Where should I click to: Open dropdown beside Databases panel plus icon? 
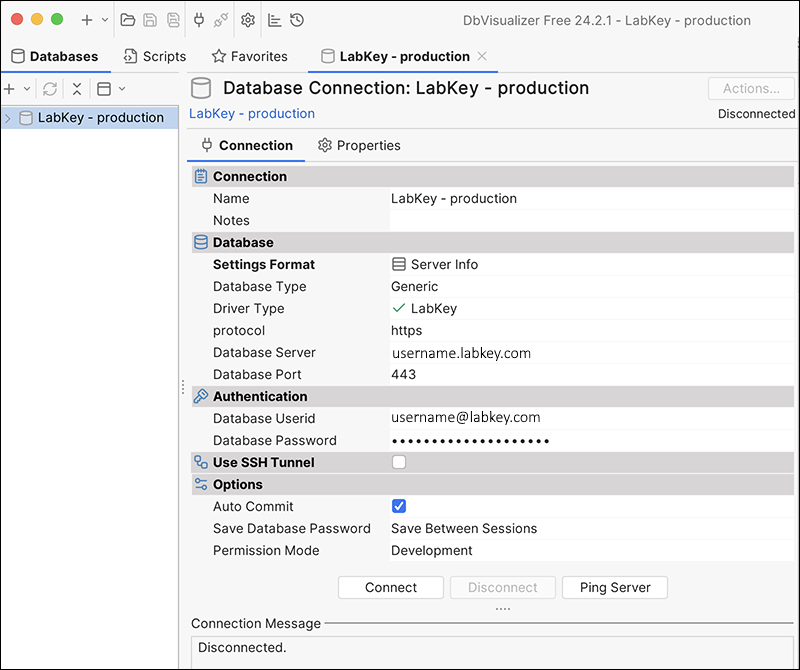click(x=27, y=89)
